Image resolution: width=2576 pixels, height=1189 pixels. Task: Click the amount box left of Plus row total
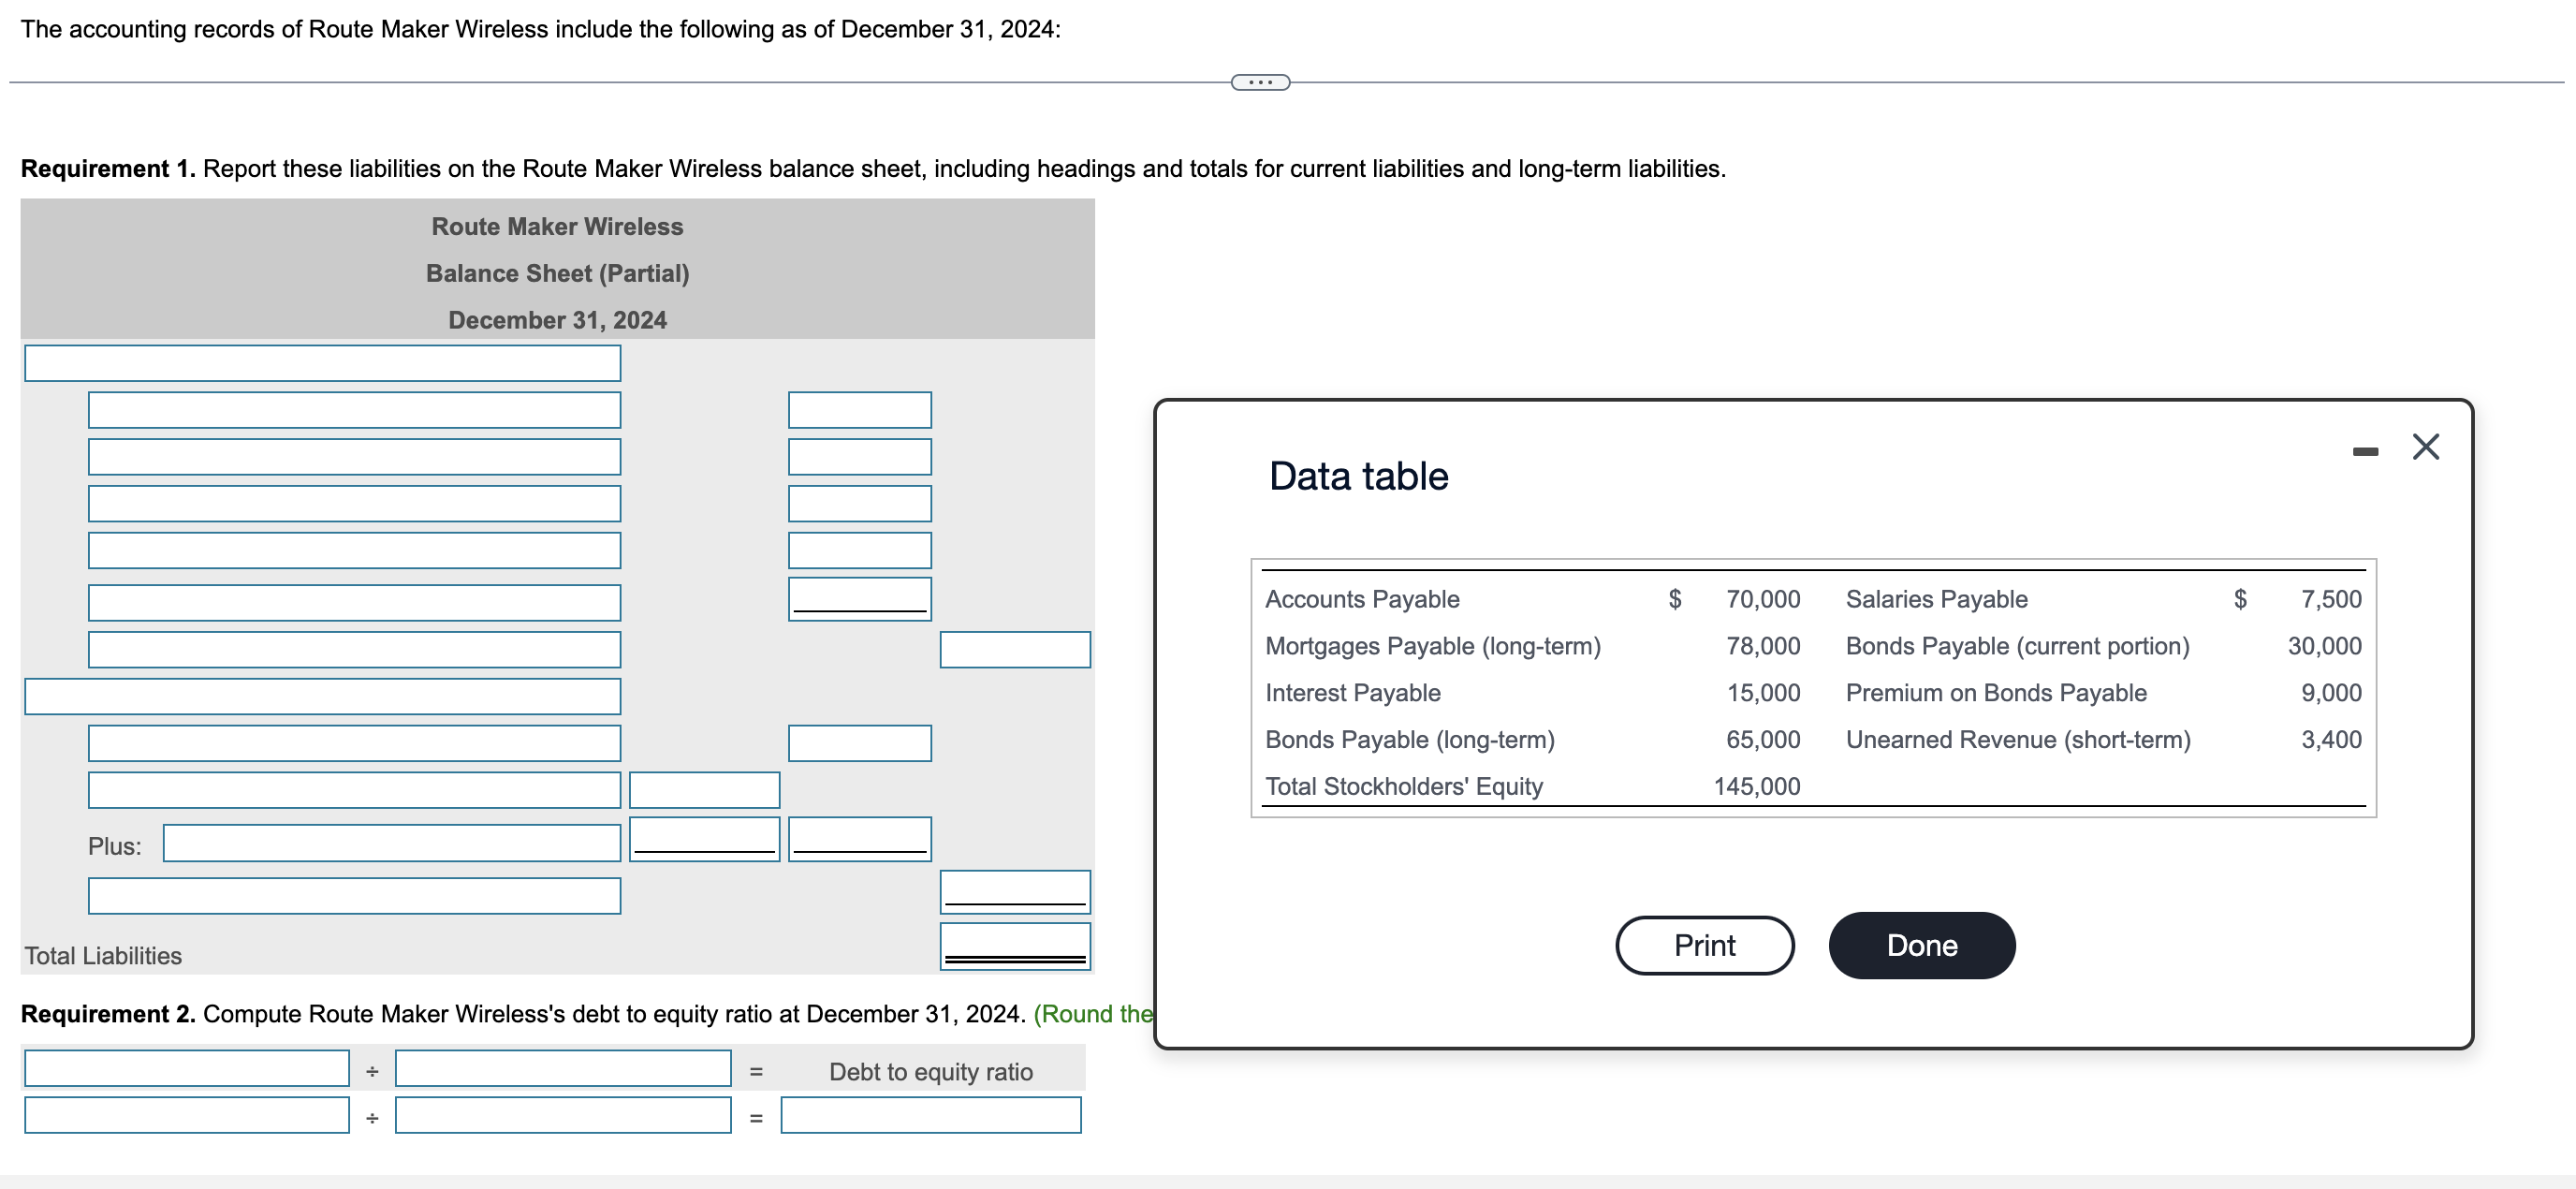coord(704,838)
